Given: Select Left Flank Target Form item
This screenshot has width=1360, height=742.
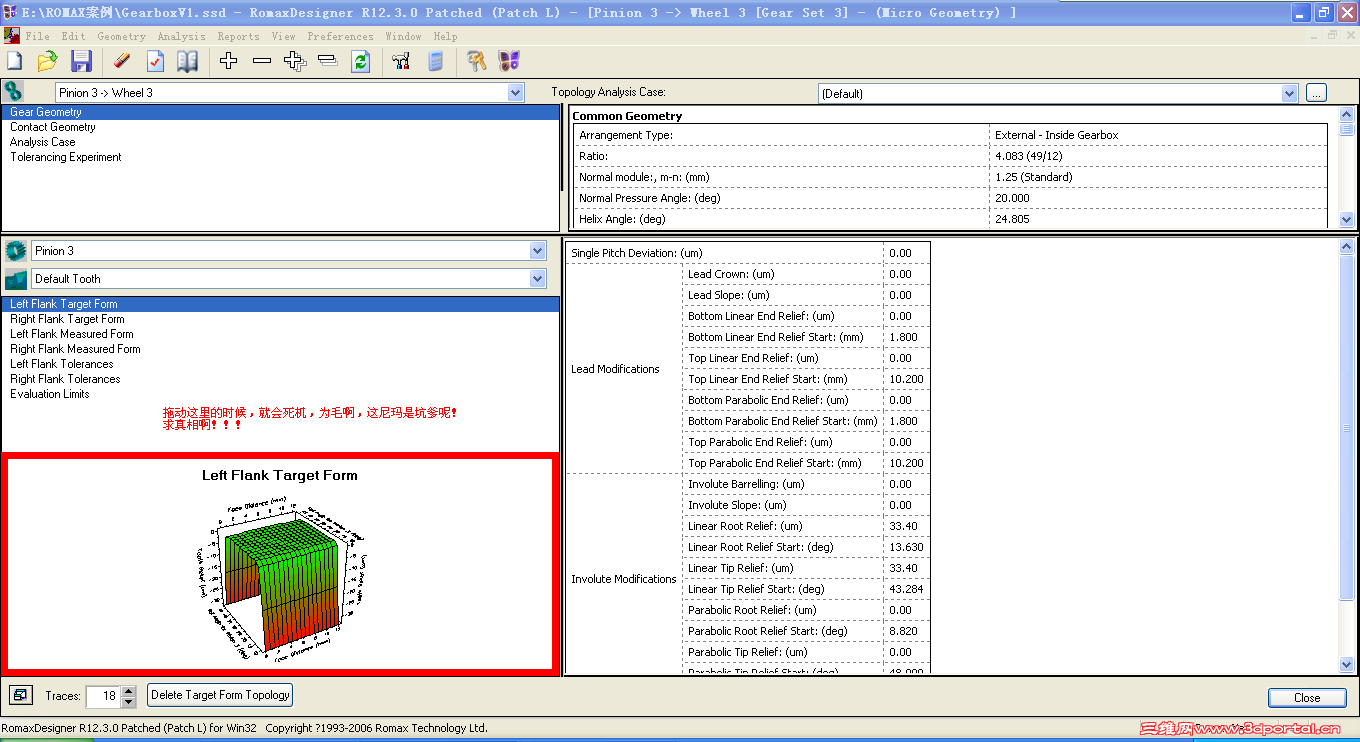Looking at the screenshot, I should coord(281,304).
